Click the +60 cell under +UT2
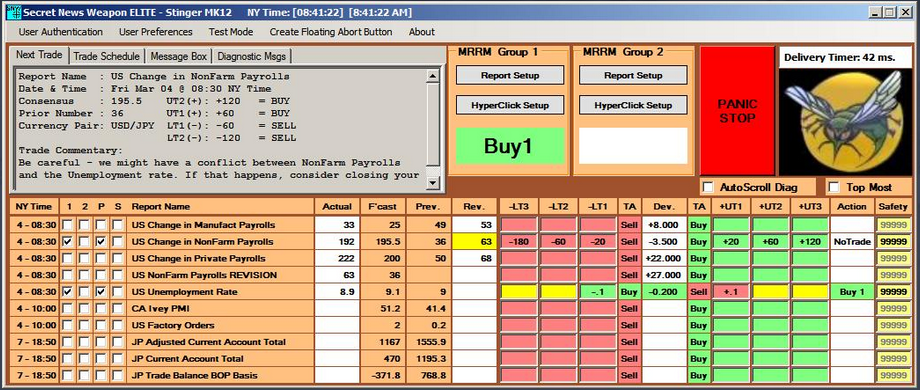Image resolution: width=920 pixels, height=390 pixels. coord(770,242)
